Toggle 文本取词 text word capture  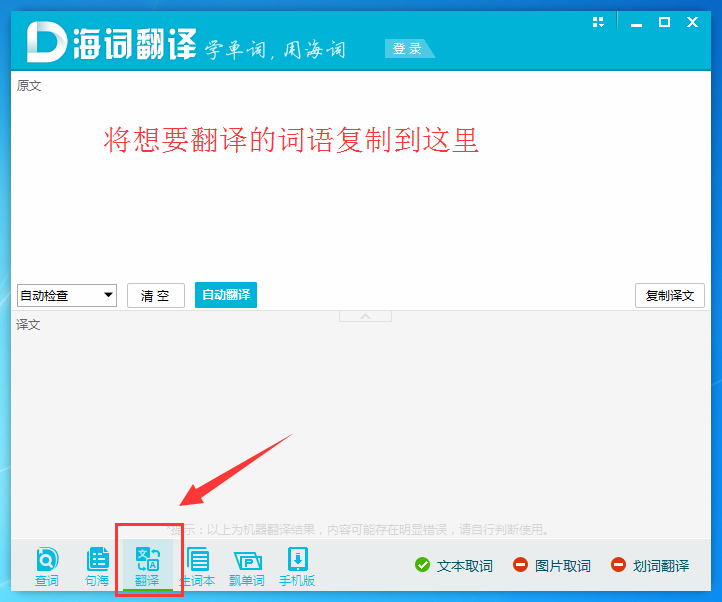pos(454,566)
